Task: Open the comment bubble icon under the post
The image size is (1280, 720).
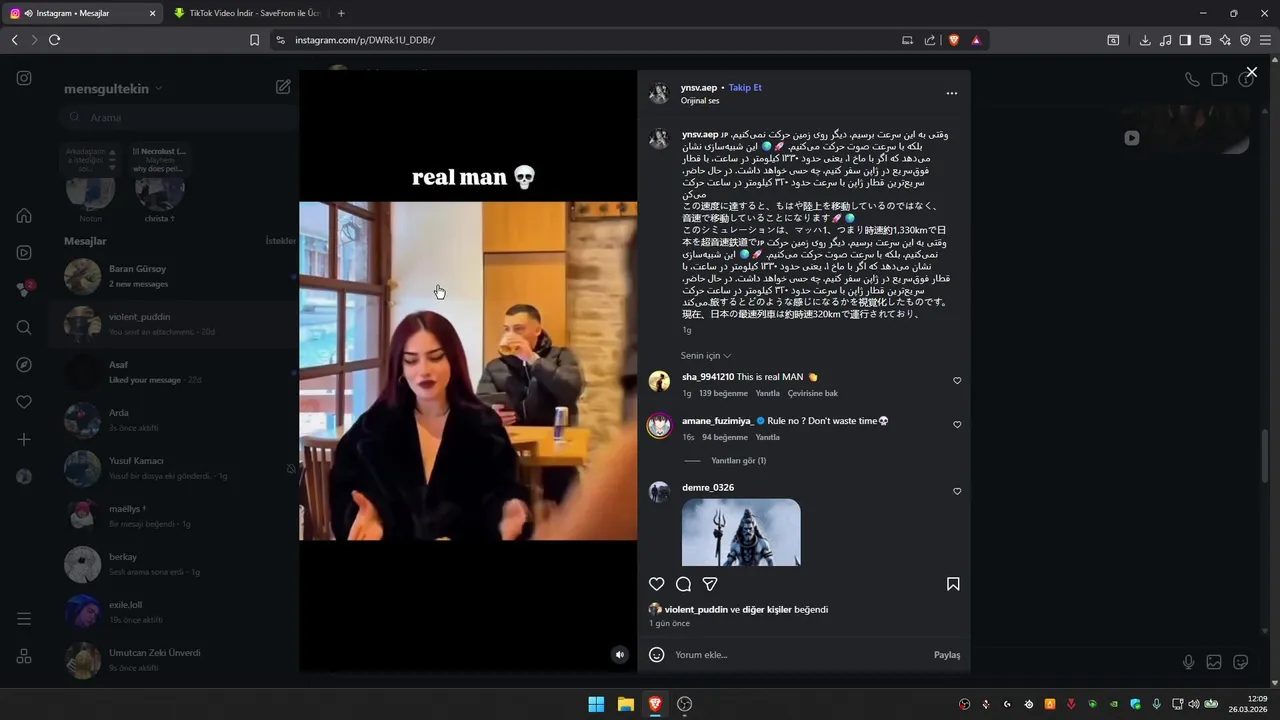Action: coord(683,584)
